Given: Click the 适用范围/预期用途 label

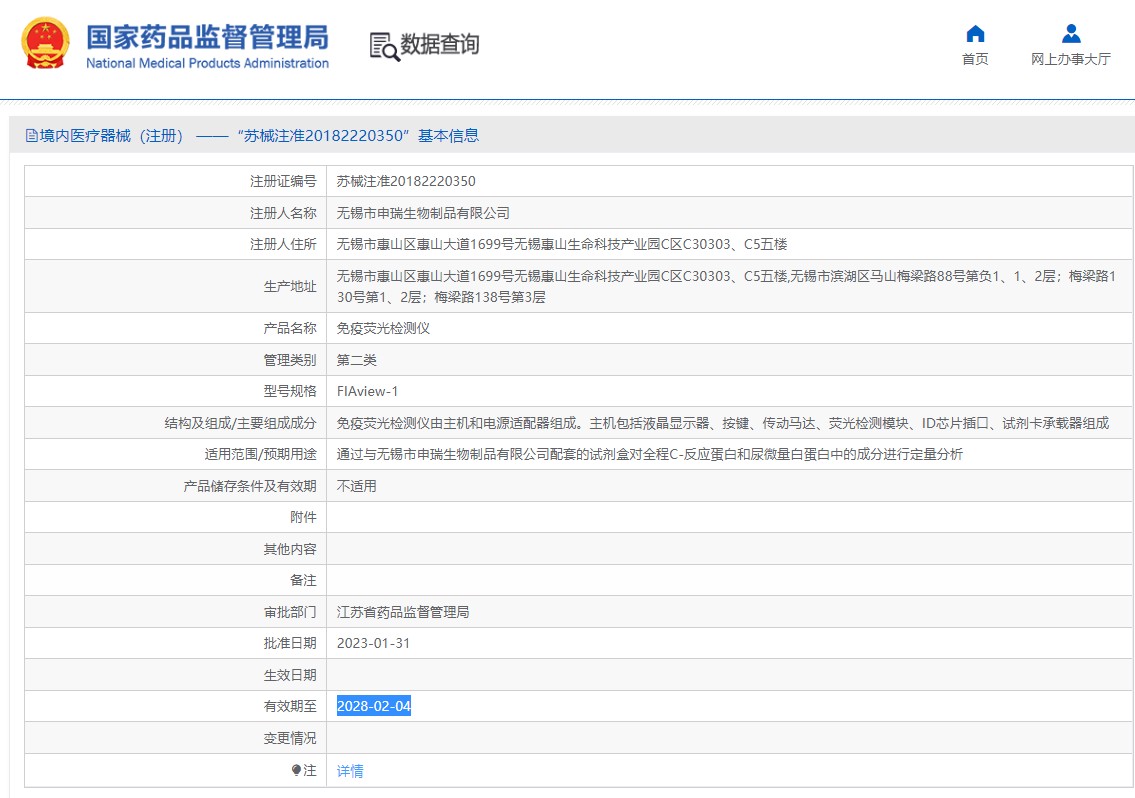Looking at the screenshot, I should (260, 454).
